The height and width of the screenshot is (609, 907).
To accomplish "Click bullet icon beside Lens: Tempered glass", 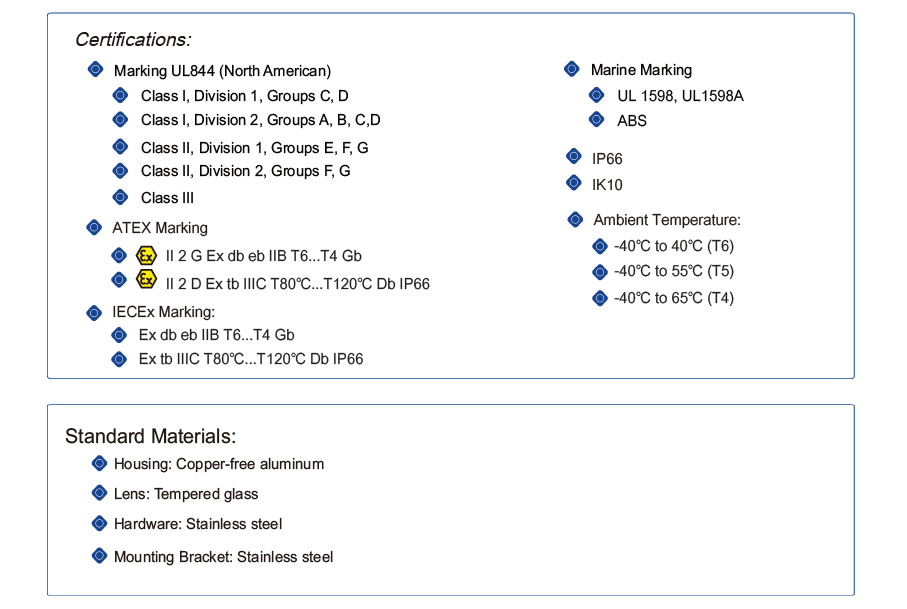I will pos(99,493).
